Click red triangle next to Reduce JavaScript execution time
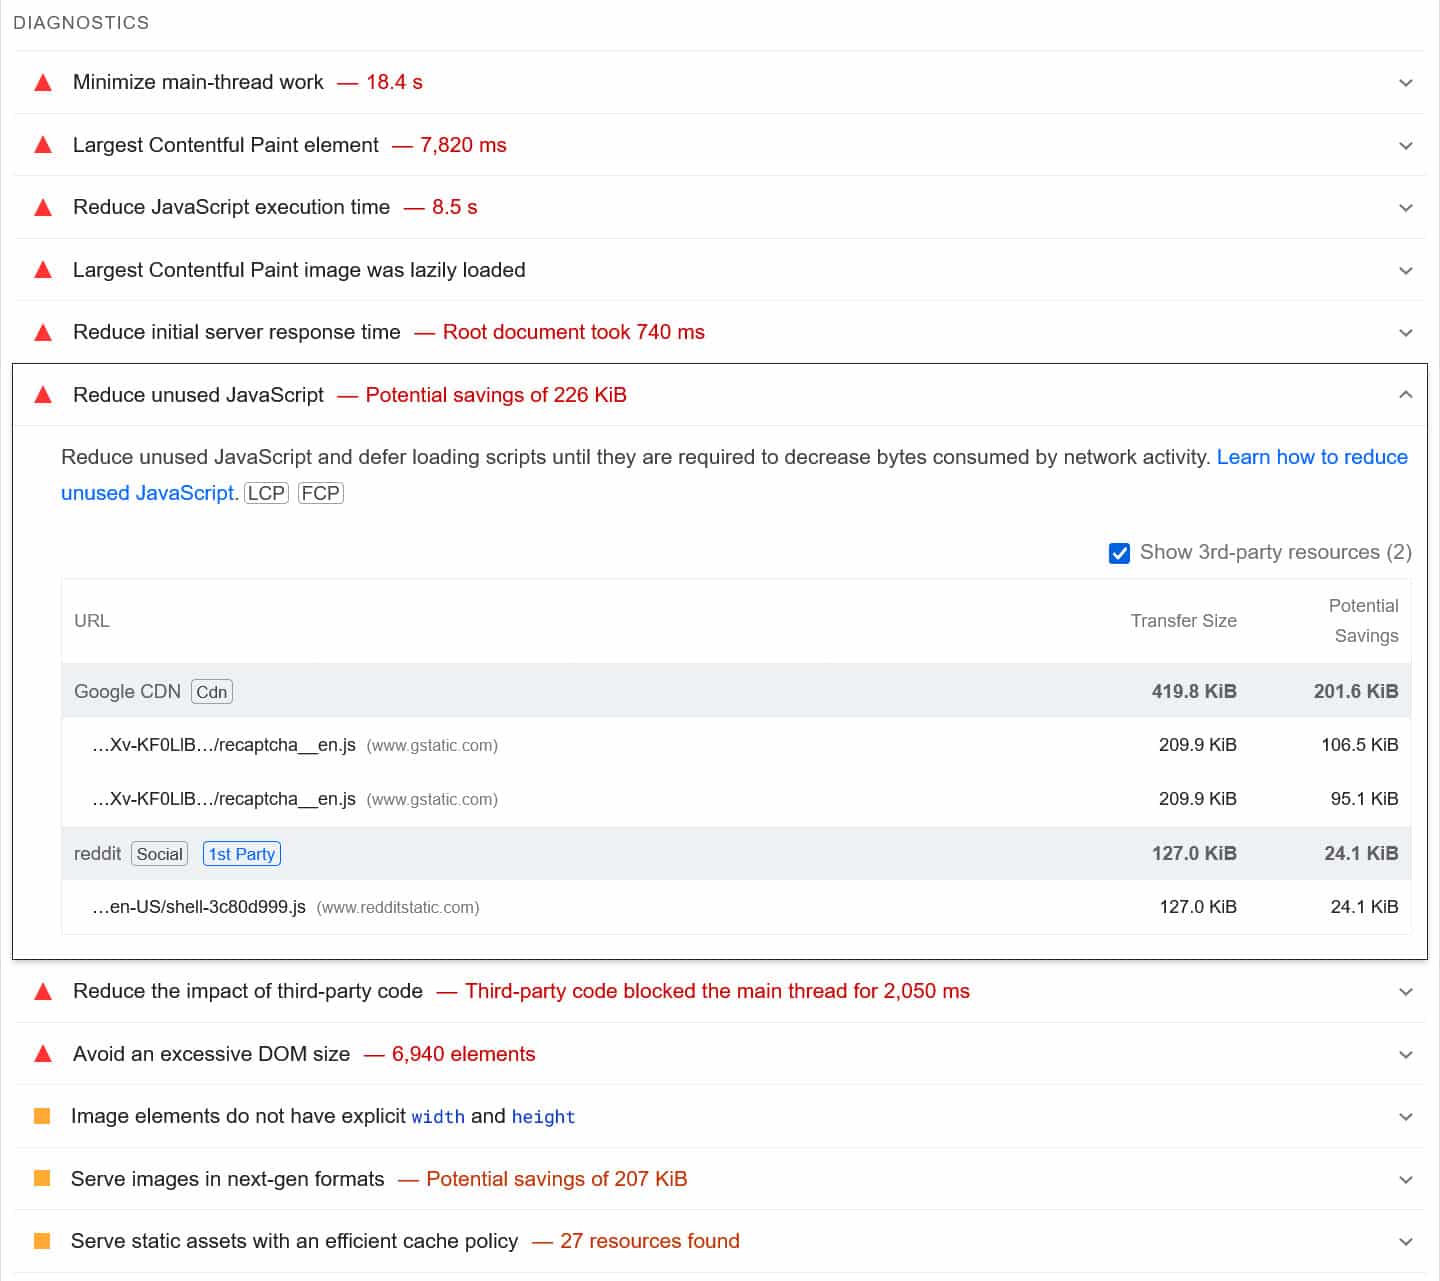The width and height of the screenshot is (1440, 1281). 43,208
